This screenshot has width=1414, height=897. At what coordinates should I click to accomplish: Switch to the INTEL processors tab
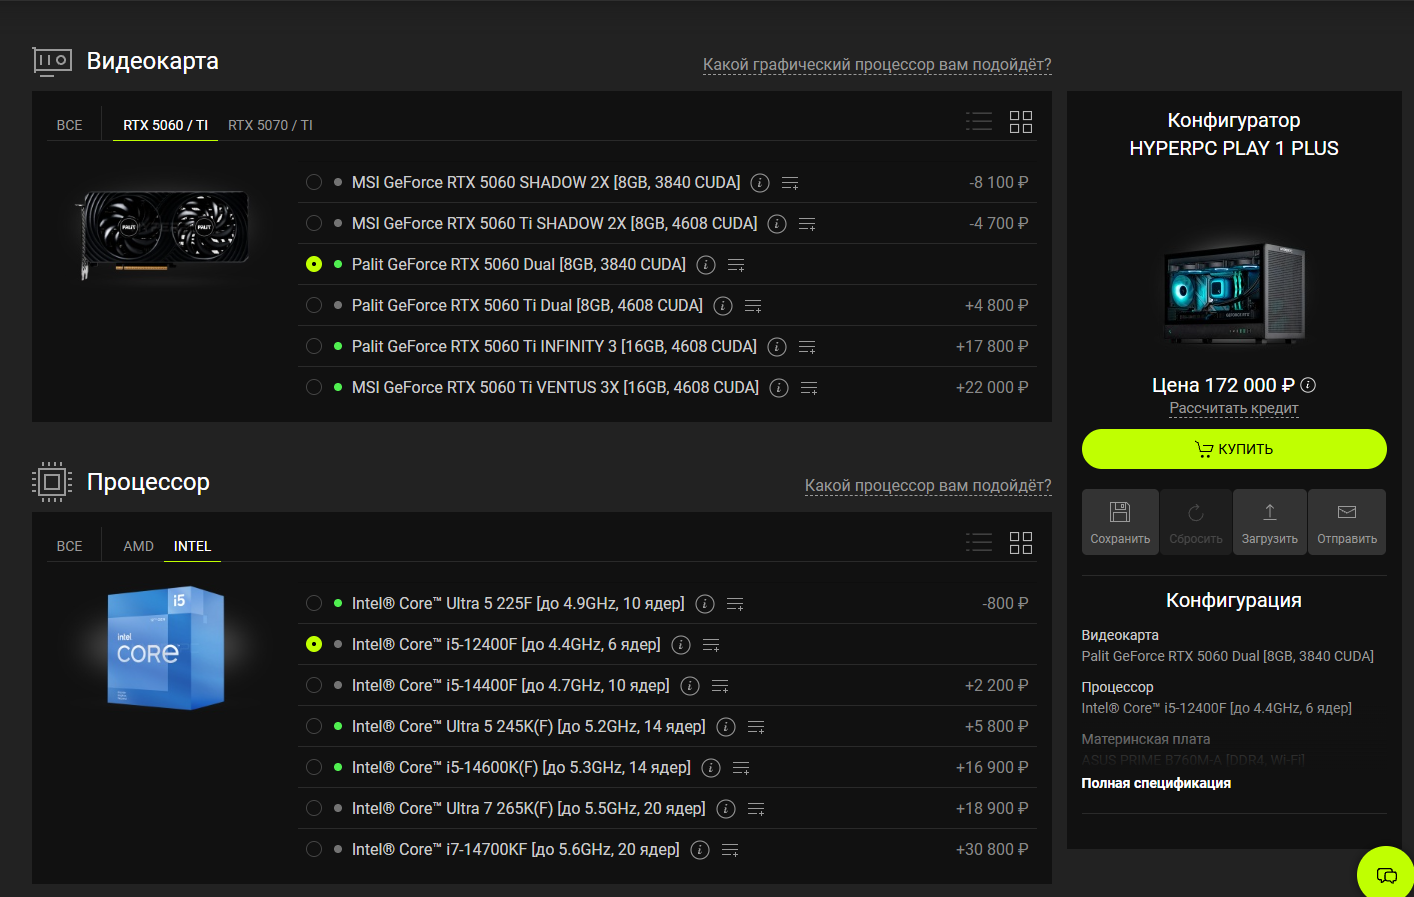[192, 546]
